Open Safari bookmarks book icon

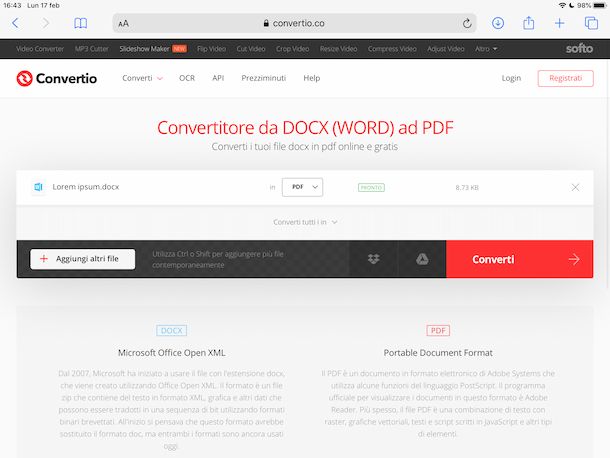coord(81,23)
